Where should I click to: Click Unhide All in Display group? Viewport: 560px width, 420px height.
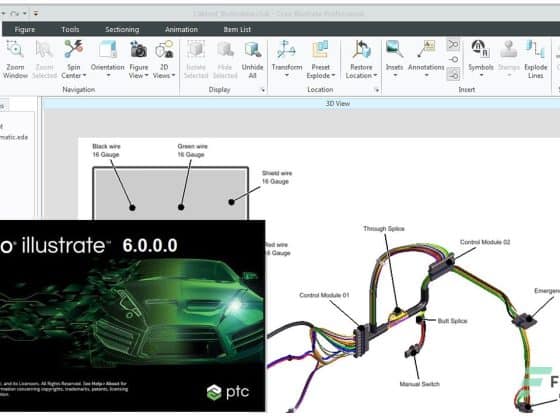pyautogui.click(x=252, y=59)
